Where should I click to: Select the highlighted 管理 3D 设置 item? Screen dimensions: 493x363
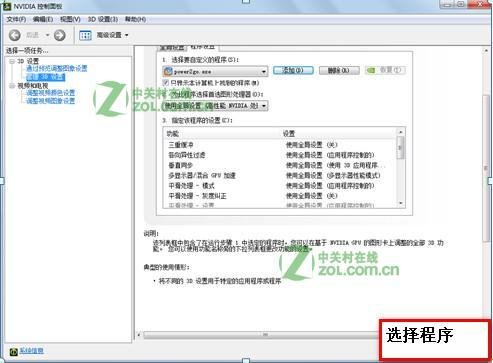(x=46, y=77)
